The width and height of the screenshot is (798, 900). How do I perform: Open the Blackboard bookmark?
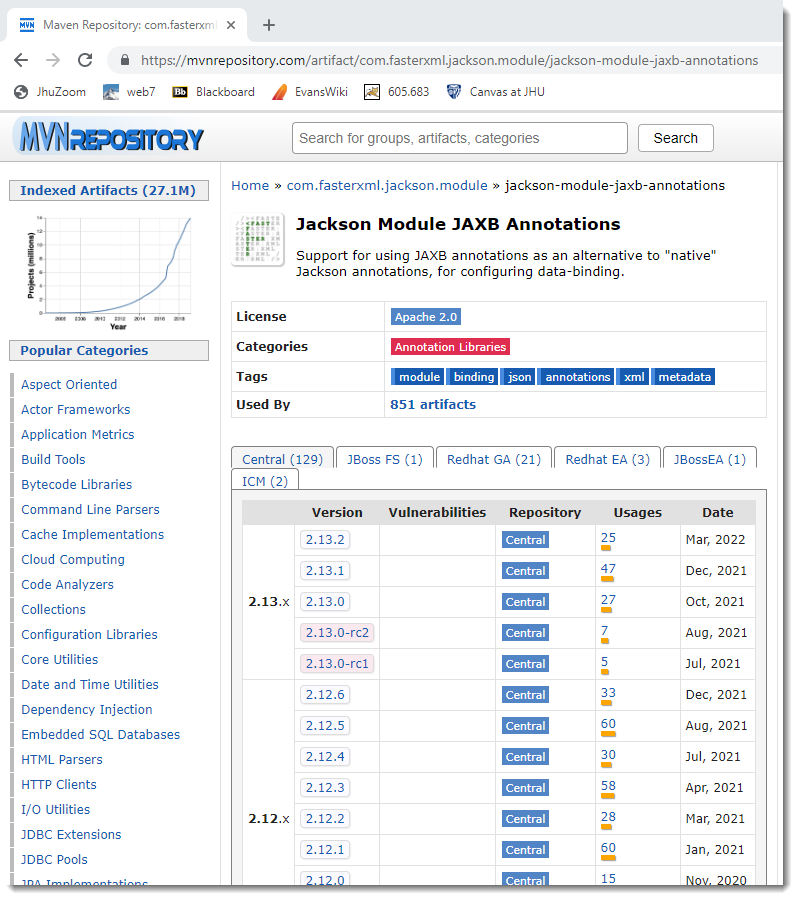214,92
